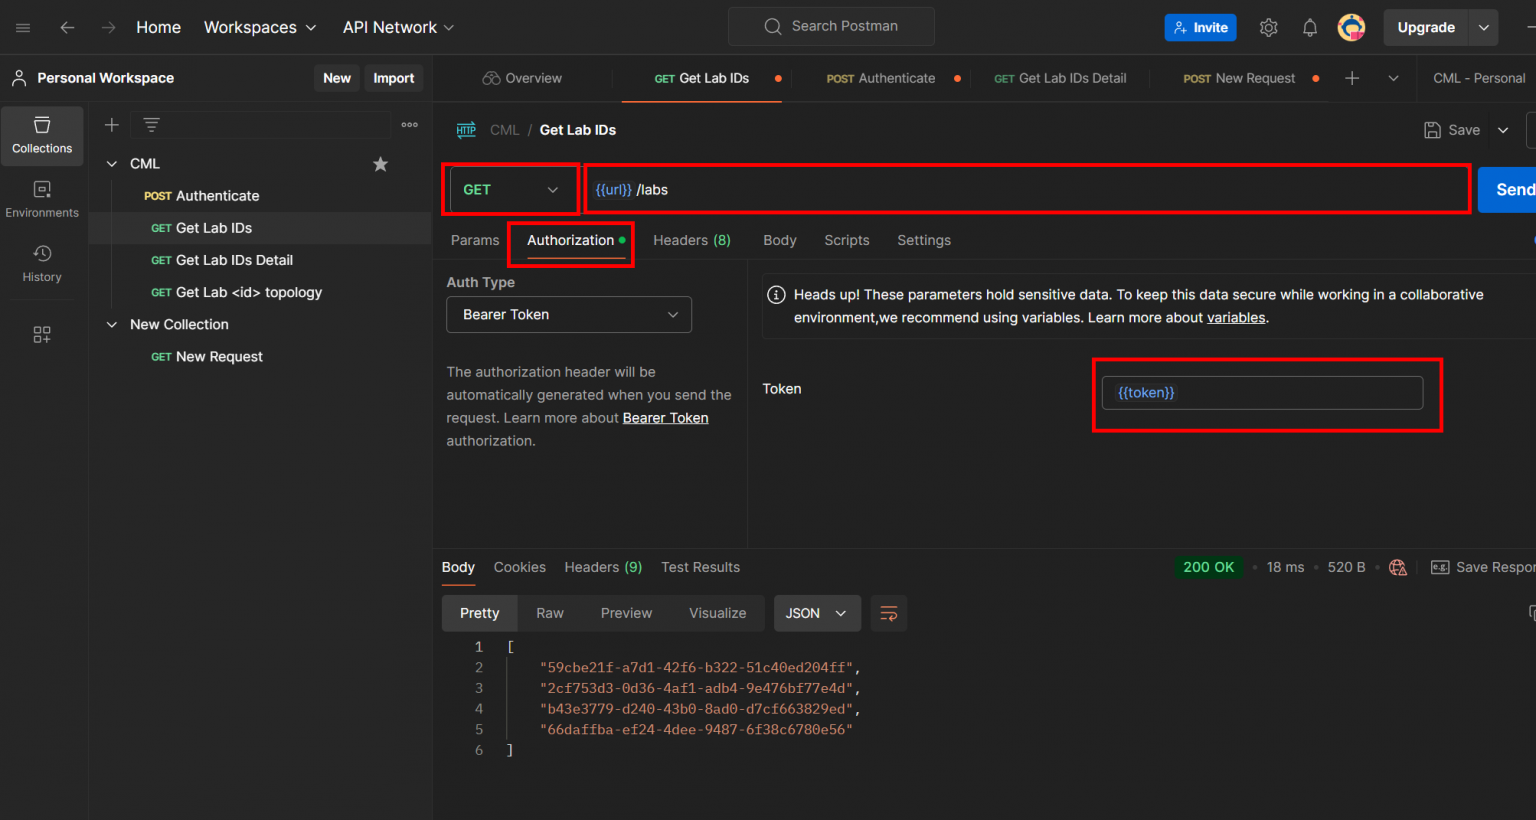This screenshot has height=820, width=1536.
Task: Open more actions via the three-dots icon
Action: coord(409,124)
